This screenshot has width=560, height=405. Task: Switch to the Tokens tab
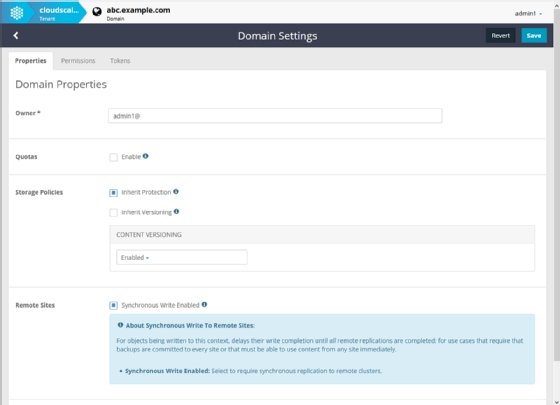point(120,61)
